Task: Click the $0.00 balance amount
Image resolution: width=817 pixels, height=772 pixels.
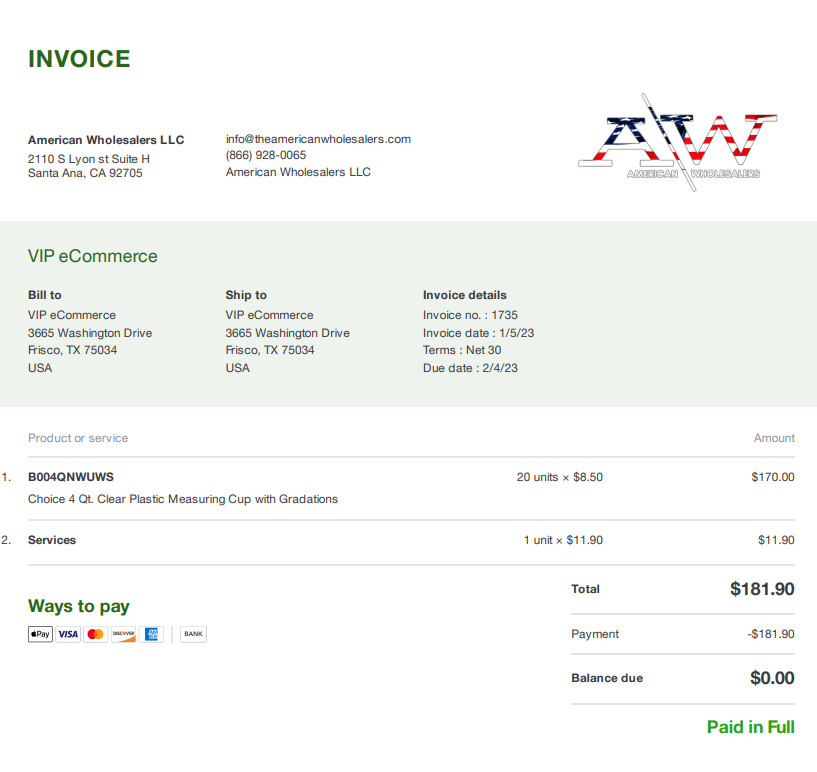Action: pyautogui.click(x=772, y=678)
